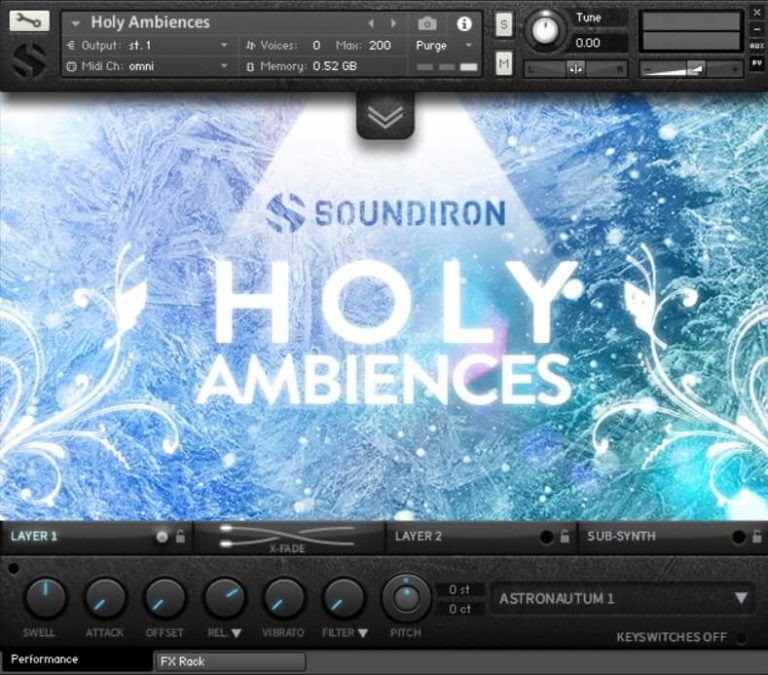Show instrument info with the i icon
Viewport: 768px width, 675px height.
(463, 24)
